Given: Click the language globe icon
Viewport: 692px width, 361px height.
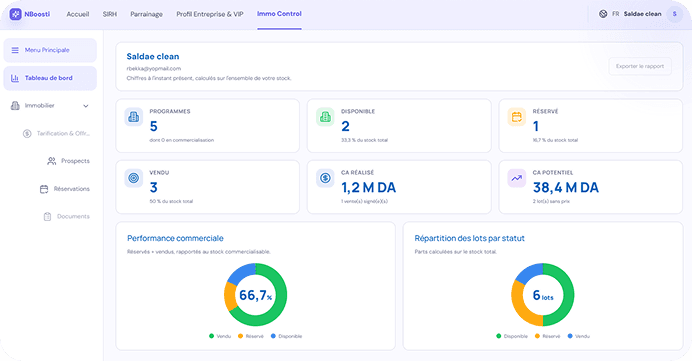Looking at the screenshot, I should (603, 14).
